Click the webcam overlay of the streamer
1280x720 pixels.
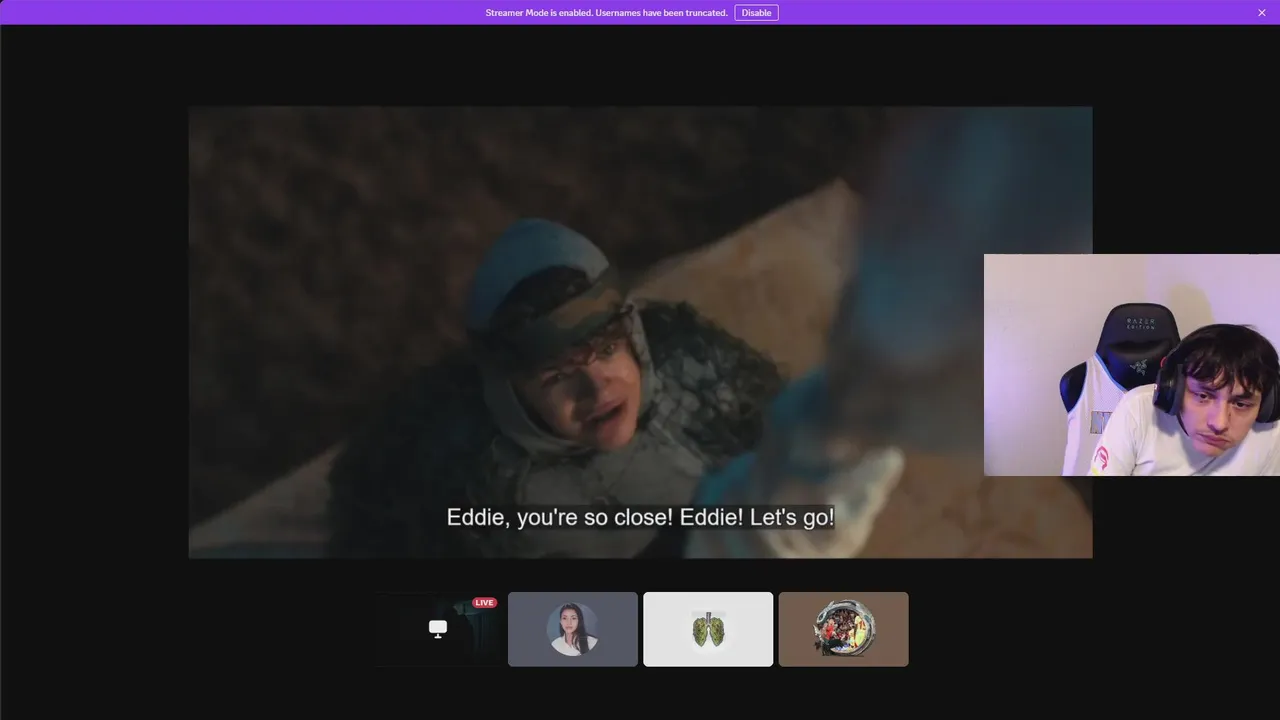point(1132,365)
